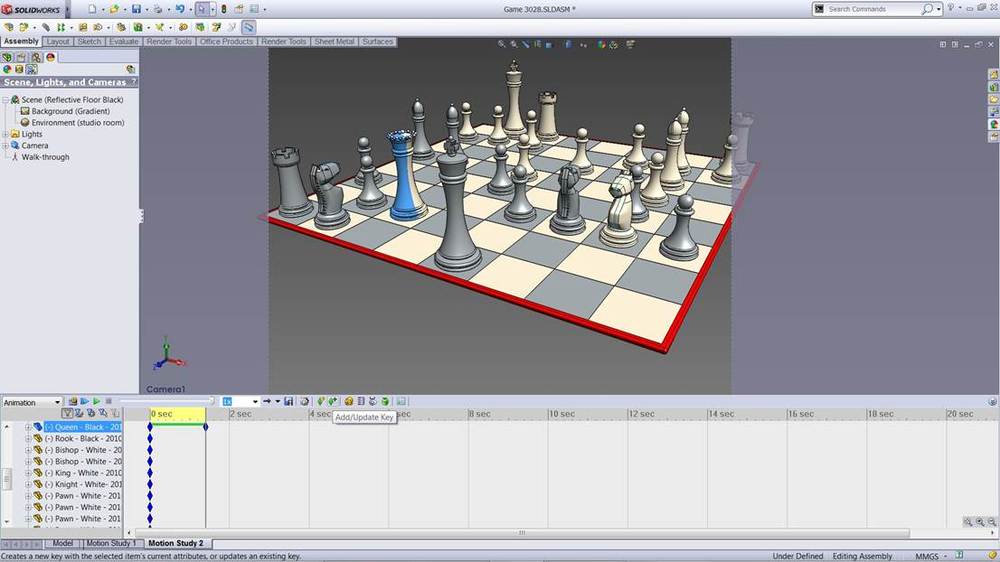
Task: Click the Add/Update Key icon
Action: [x=332, y=401]
